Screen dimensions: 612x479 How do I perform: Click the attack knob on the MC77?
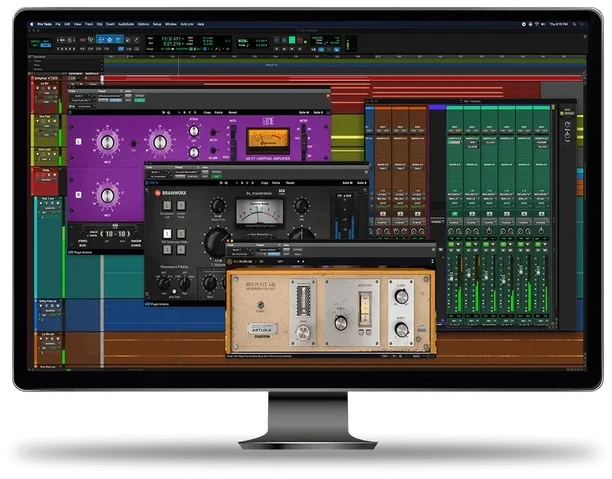194,131
